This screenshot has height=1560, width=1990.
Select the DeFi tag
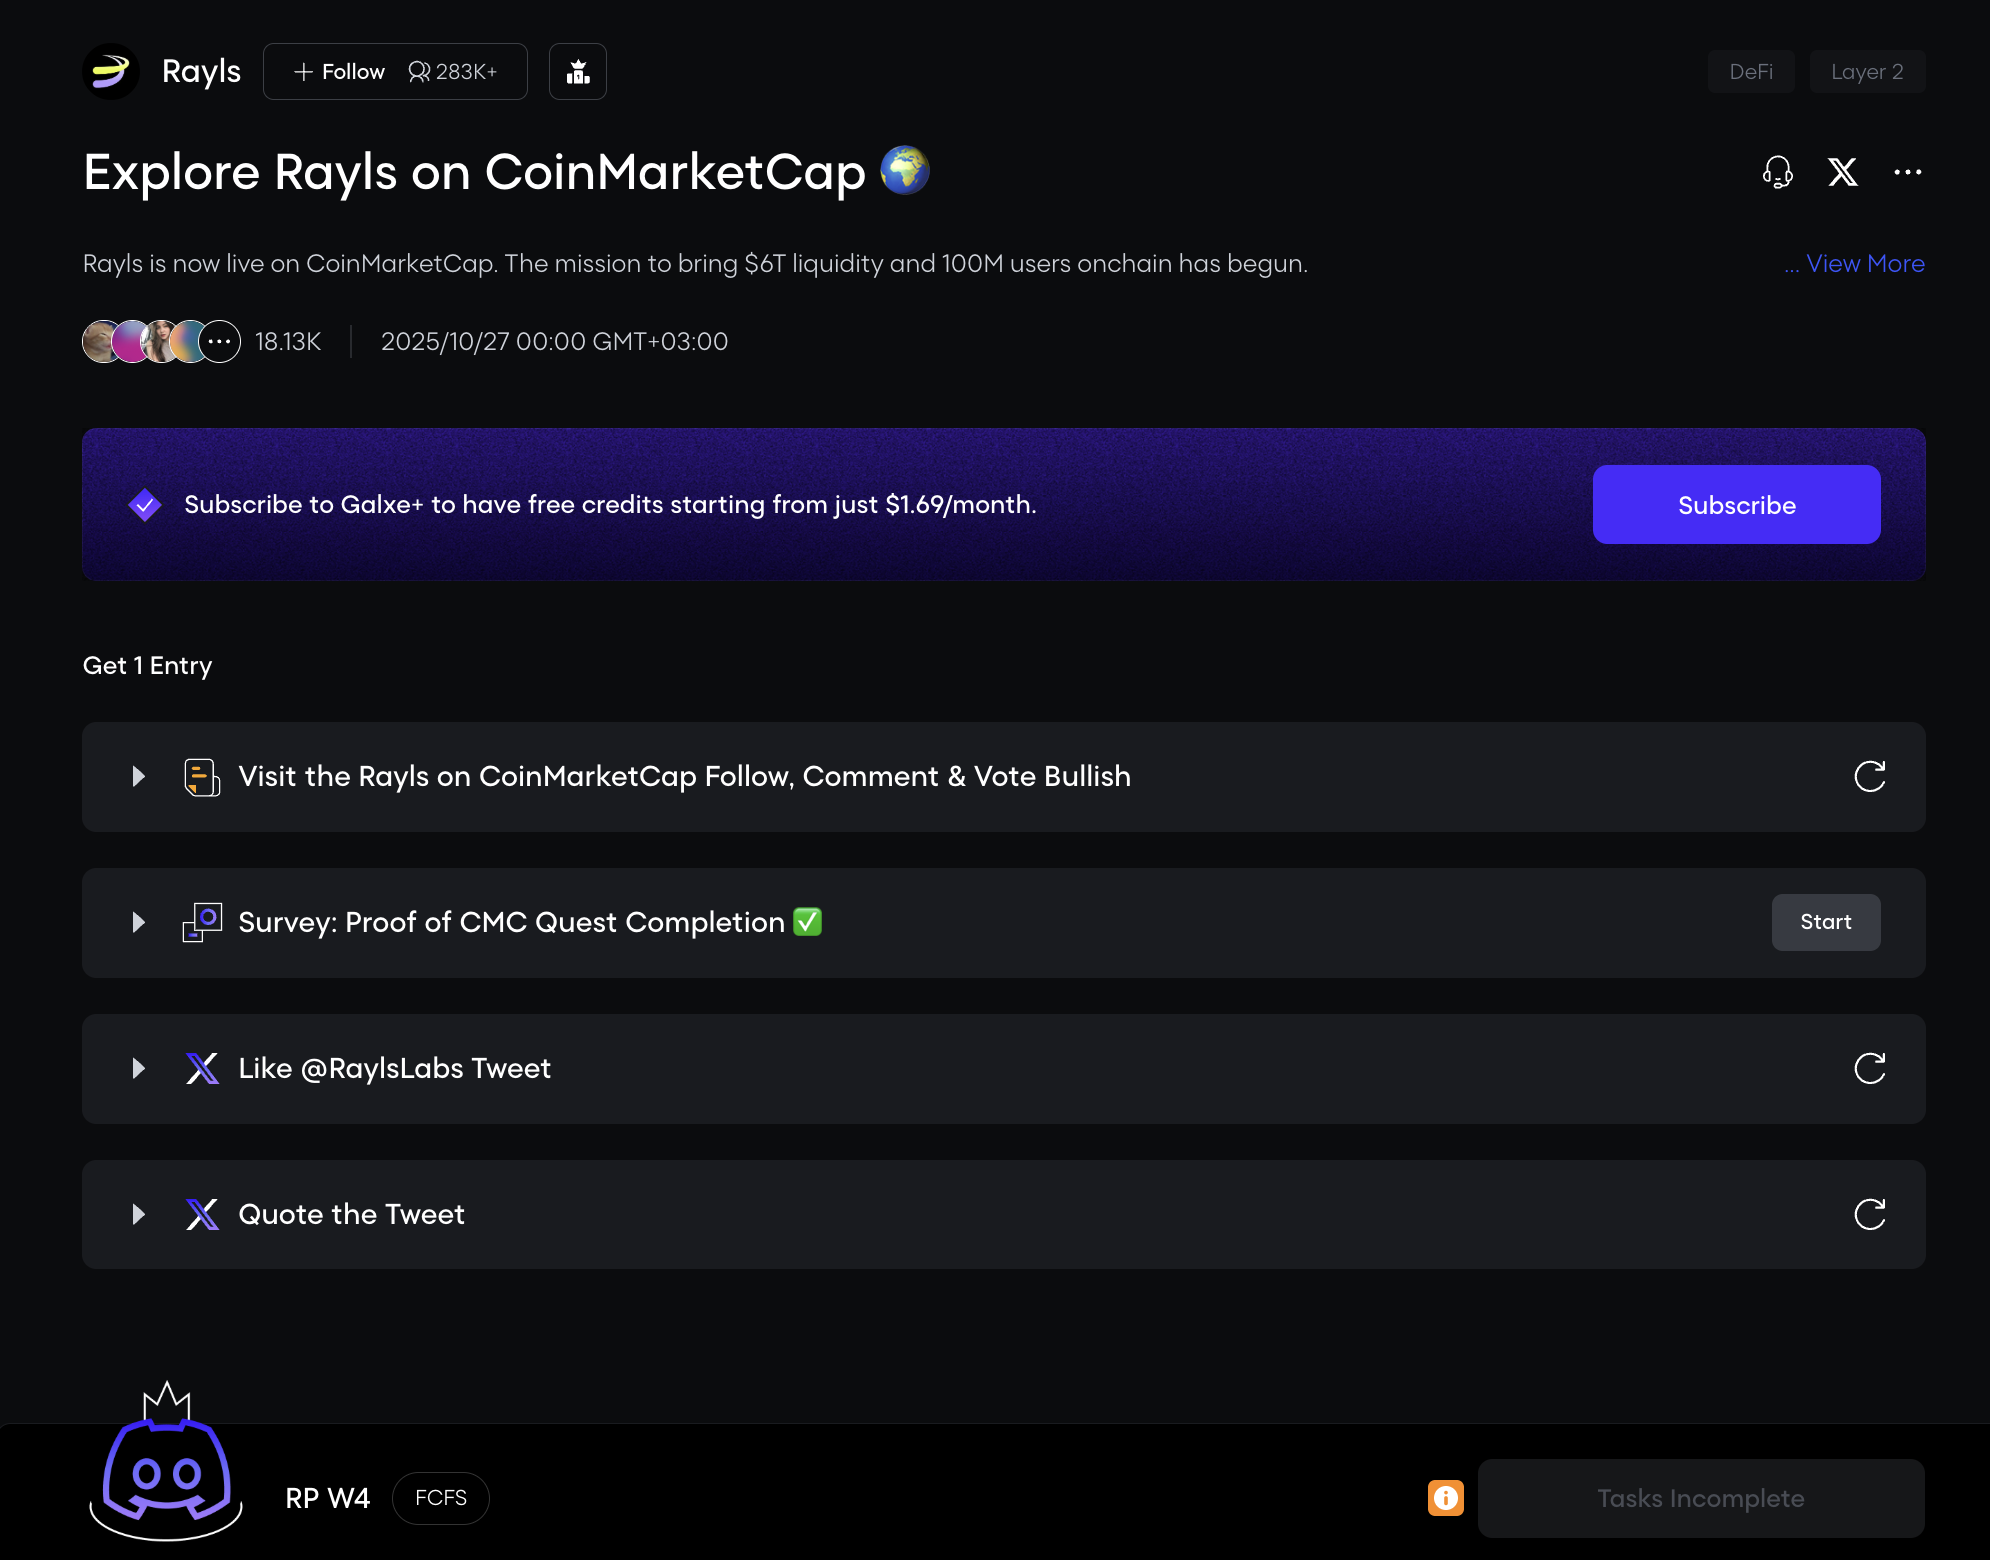pyautogui.click(x=1750, y=72)
